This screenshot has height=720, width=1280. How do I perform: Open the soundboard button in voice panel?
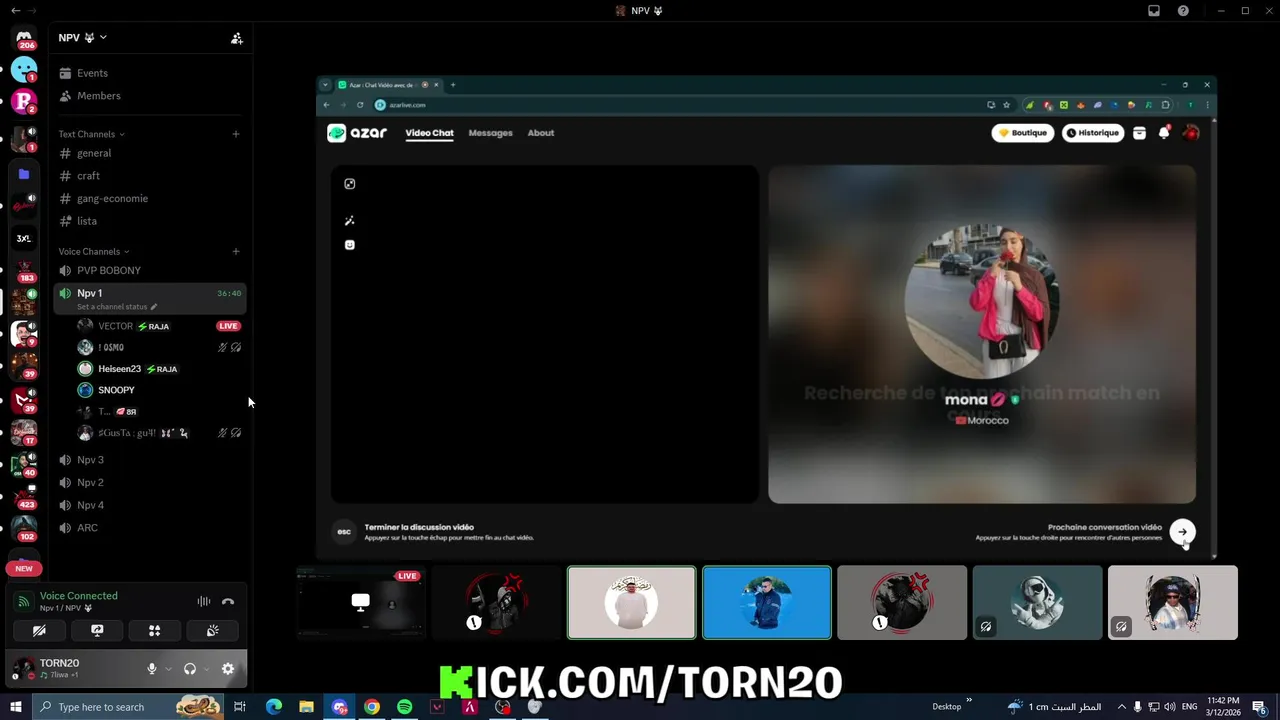[213, 631]
